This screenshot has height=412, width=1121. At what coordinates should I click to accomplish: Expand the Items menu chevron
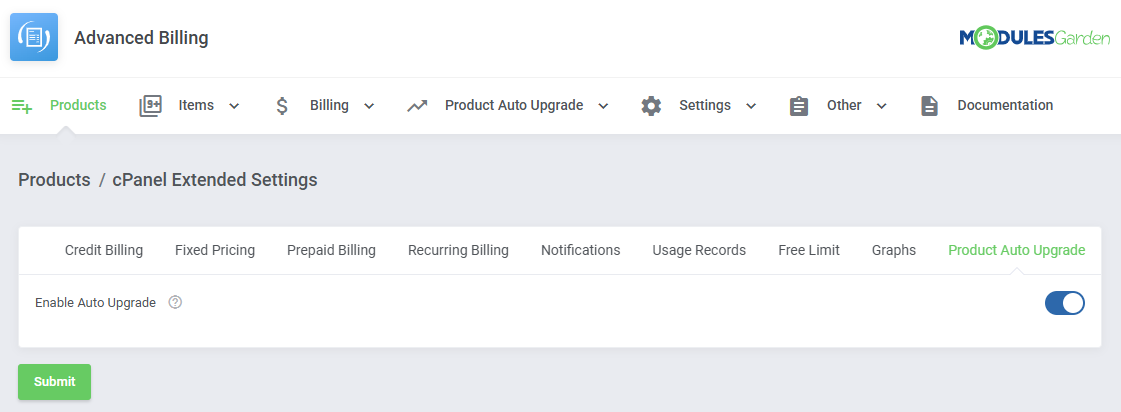pyautogui.click(x=234, y=106)
